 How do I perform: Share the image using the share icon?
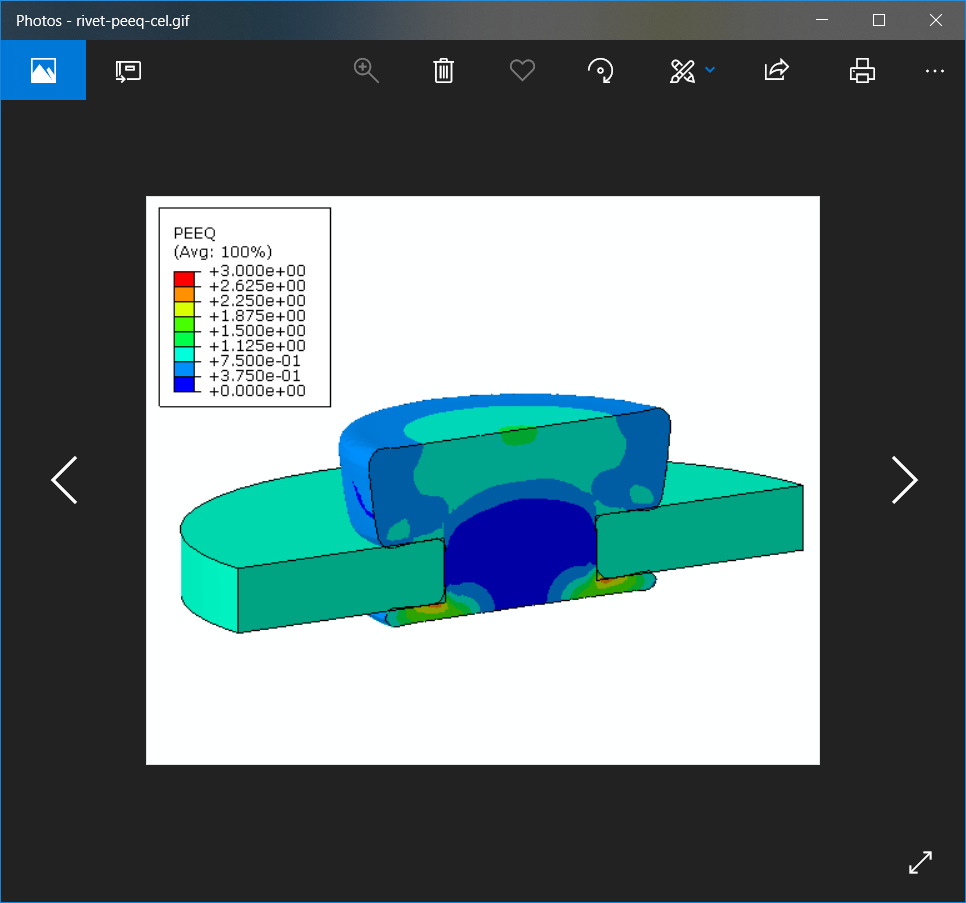tap(776, 70)
